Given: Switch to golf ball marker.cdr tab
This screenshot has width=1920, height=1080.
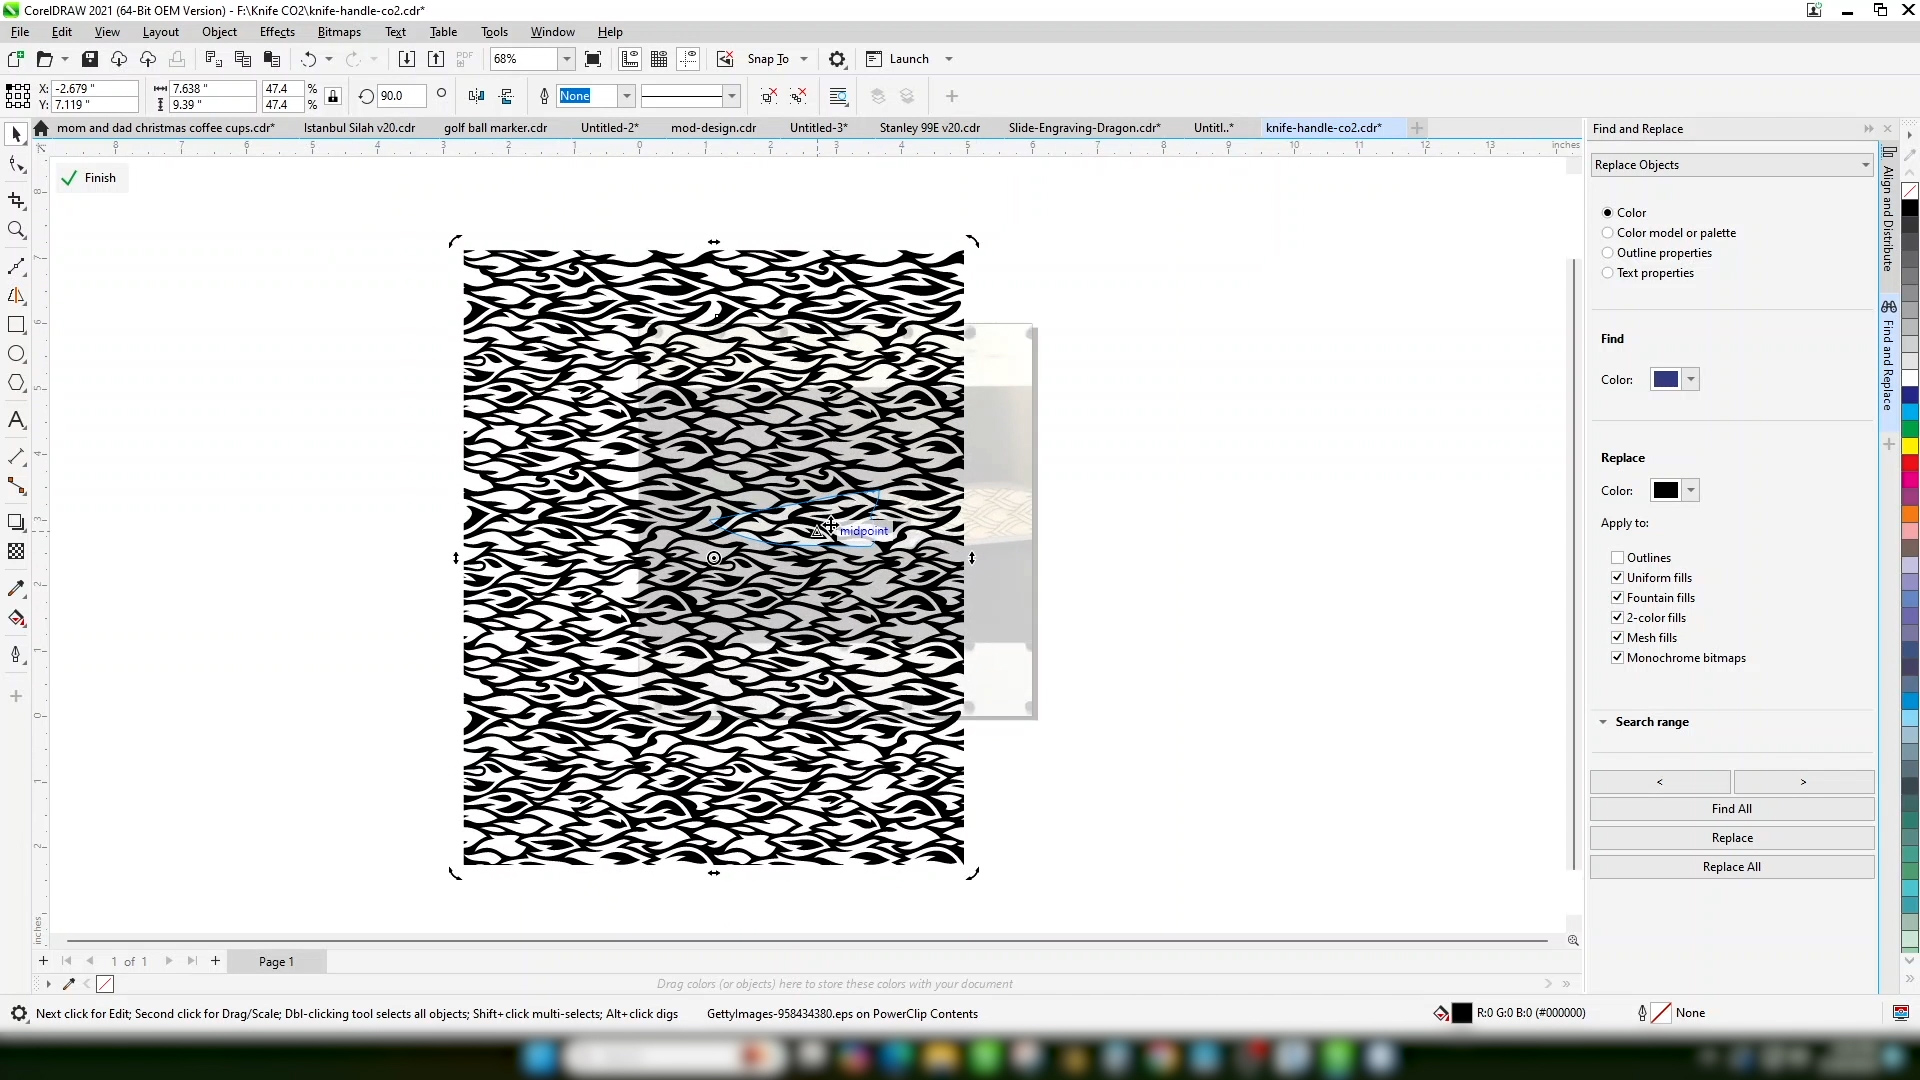Looking at the screenshot, I should coord(495,128).
